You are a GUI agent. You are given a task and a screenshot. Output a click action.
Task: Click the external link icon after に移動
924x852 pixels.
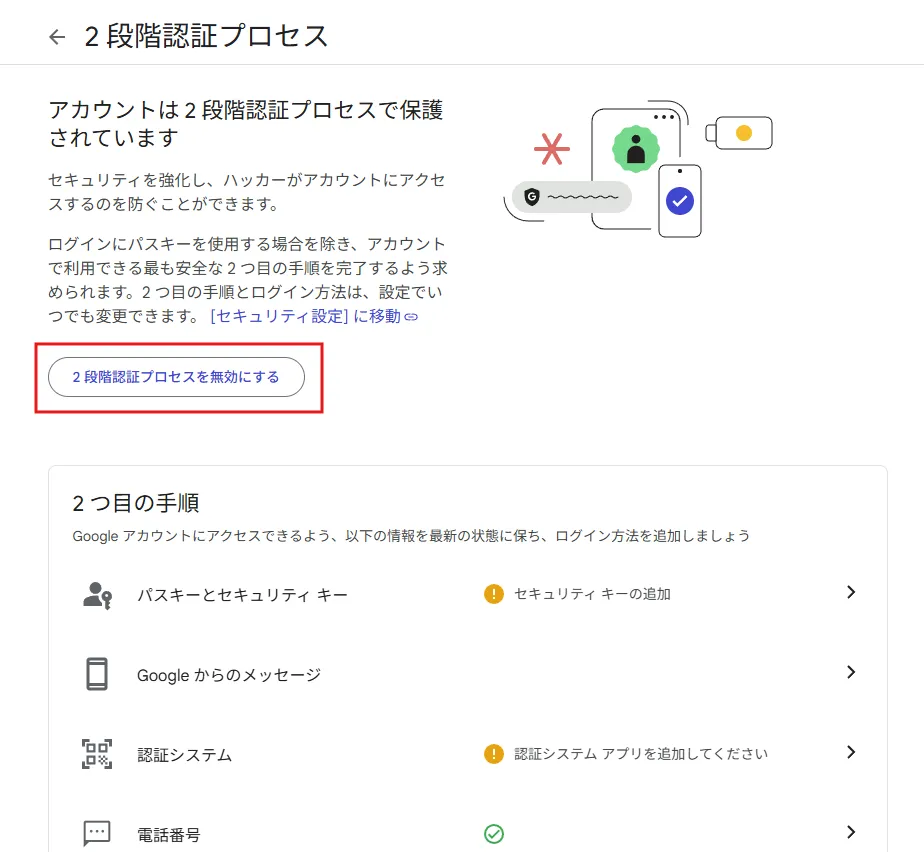coord(411,317)
